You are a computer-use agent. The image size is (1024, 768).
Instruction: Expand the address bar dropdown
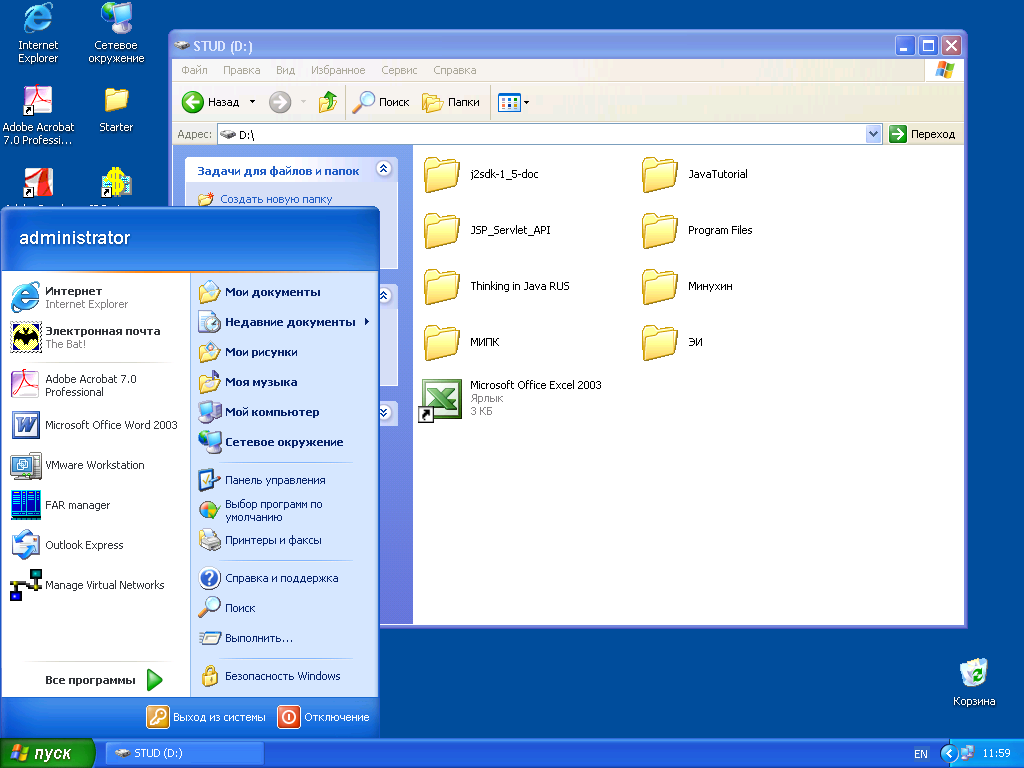coord(873,134)
